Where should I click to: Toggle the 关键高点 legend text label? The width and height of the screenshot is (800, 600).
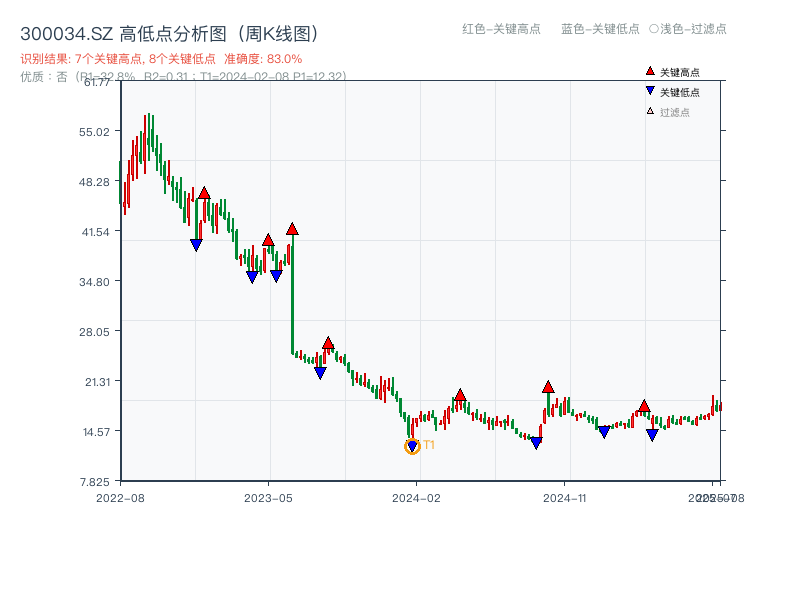click(680, 72)
